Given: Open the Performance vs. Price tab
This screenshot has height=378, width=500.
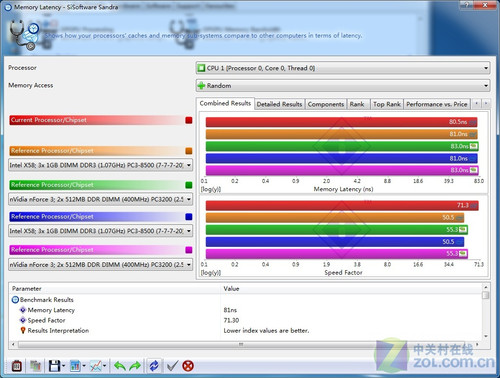Looking at the screenshot, I should click(x=437, y=104).
